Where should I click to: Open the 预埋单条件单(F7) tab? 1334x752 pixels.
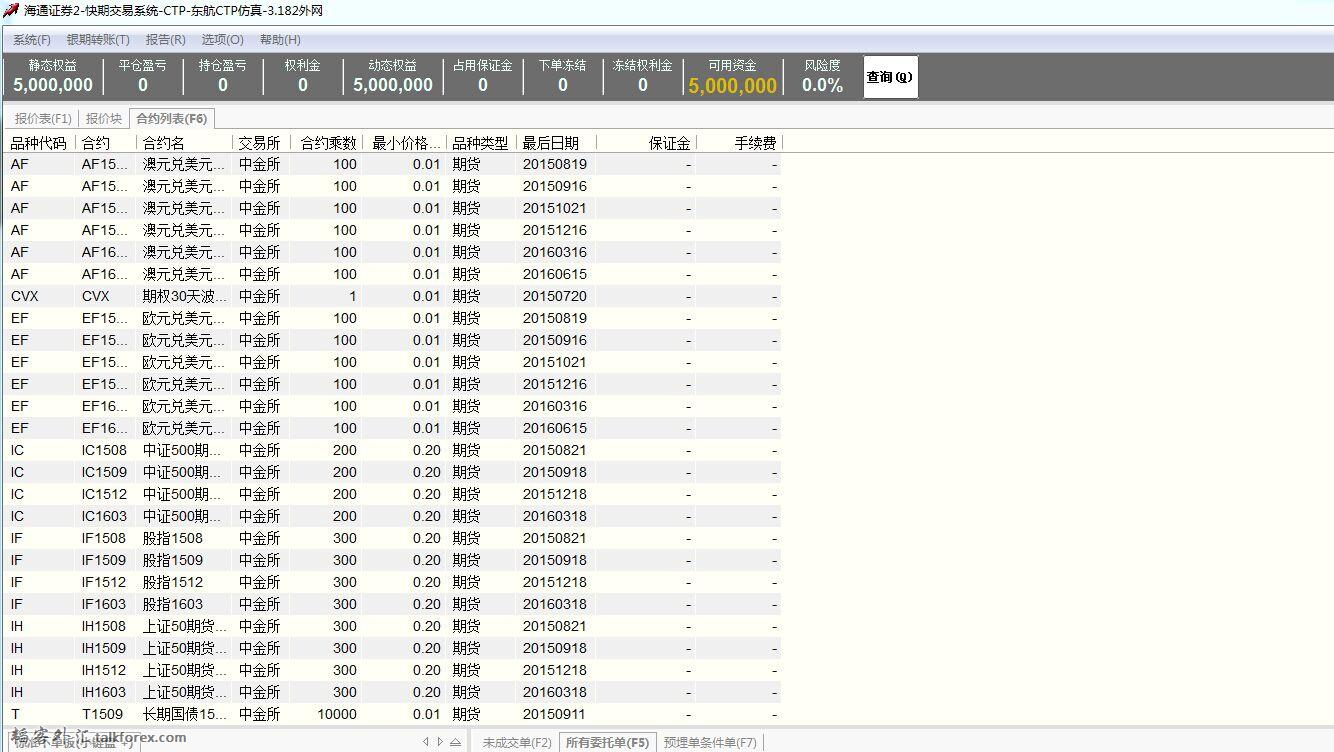710,742
